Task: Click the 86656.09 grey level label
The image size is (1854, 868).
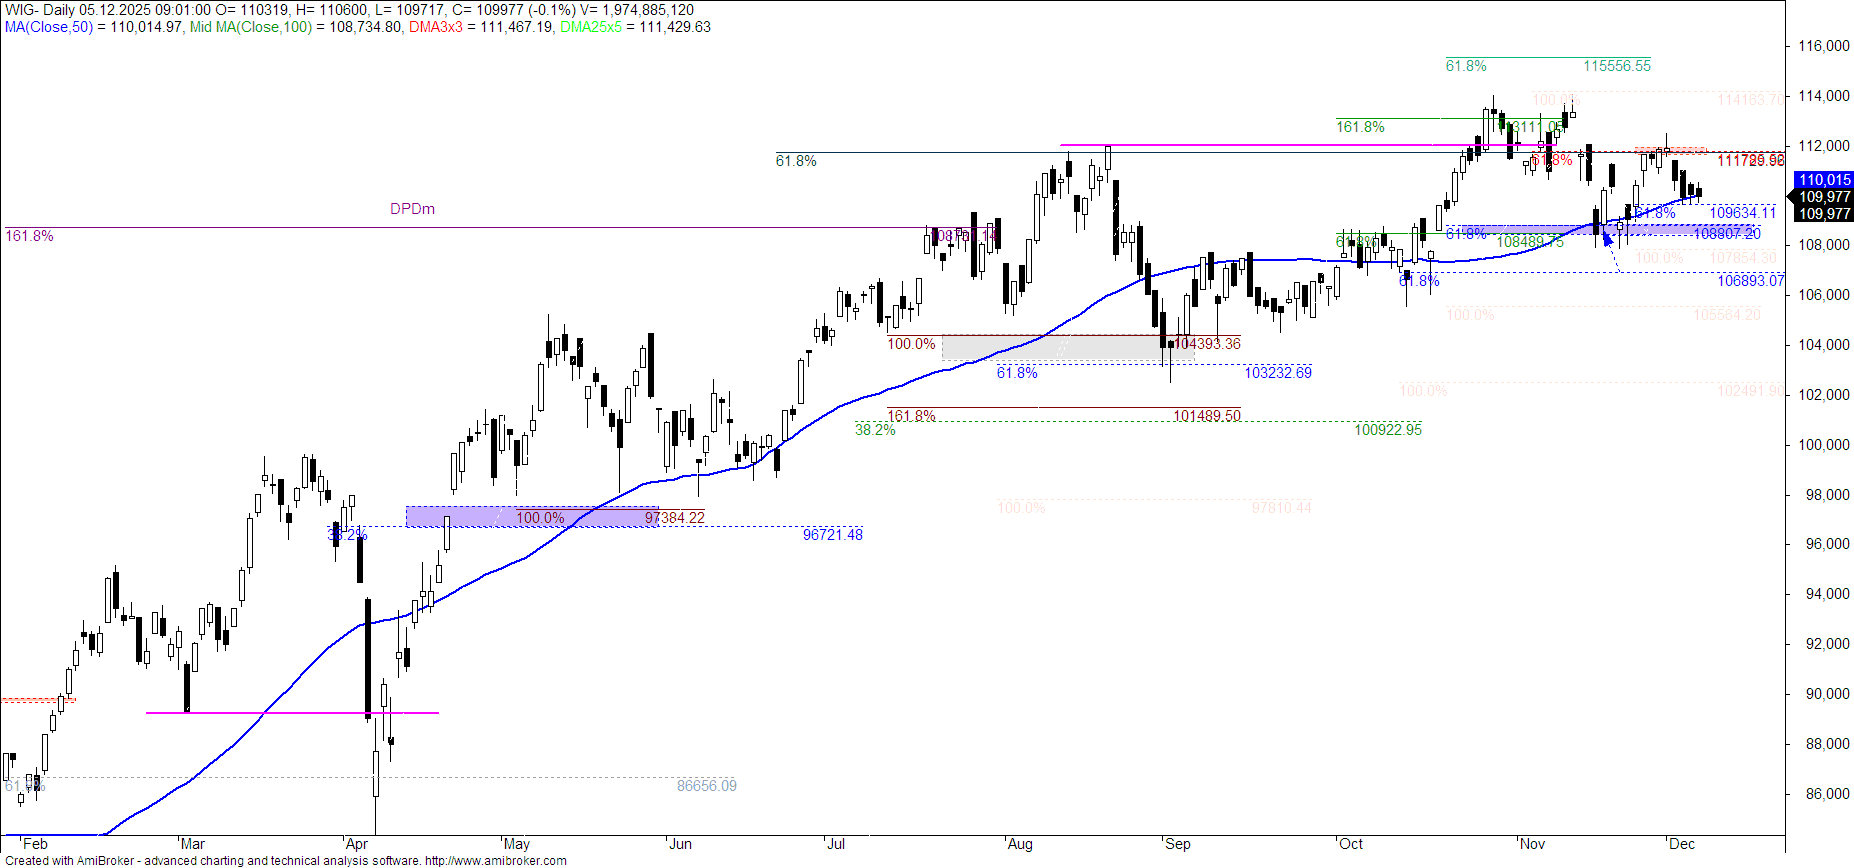Action: [x=706, y=786]
